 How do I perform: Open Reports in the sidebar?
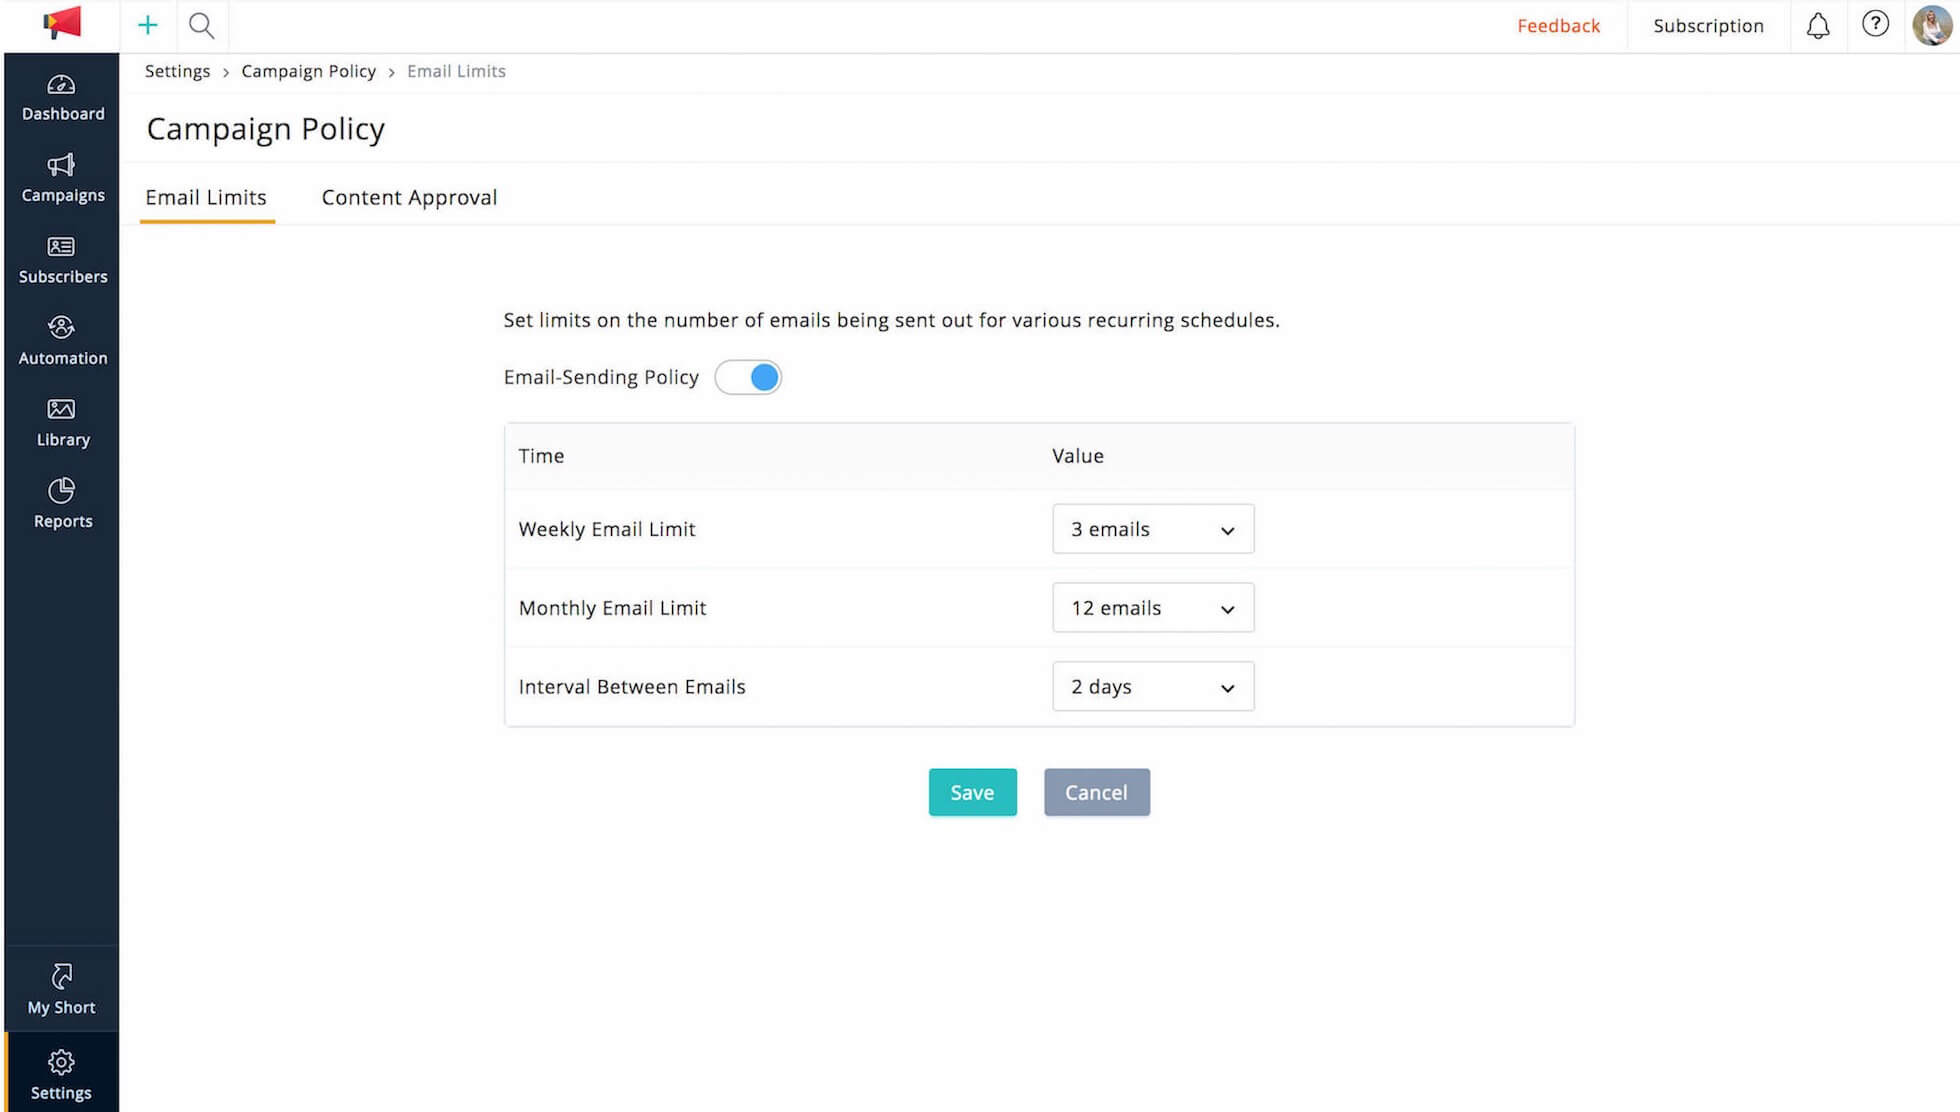pos(62,505)
